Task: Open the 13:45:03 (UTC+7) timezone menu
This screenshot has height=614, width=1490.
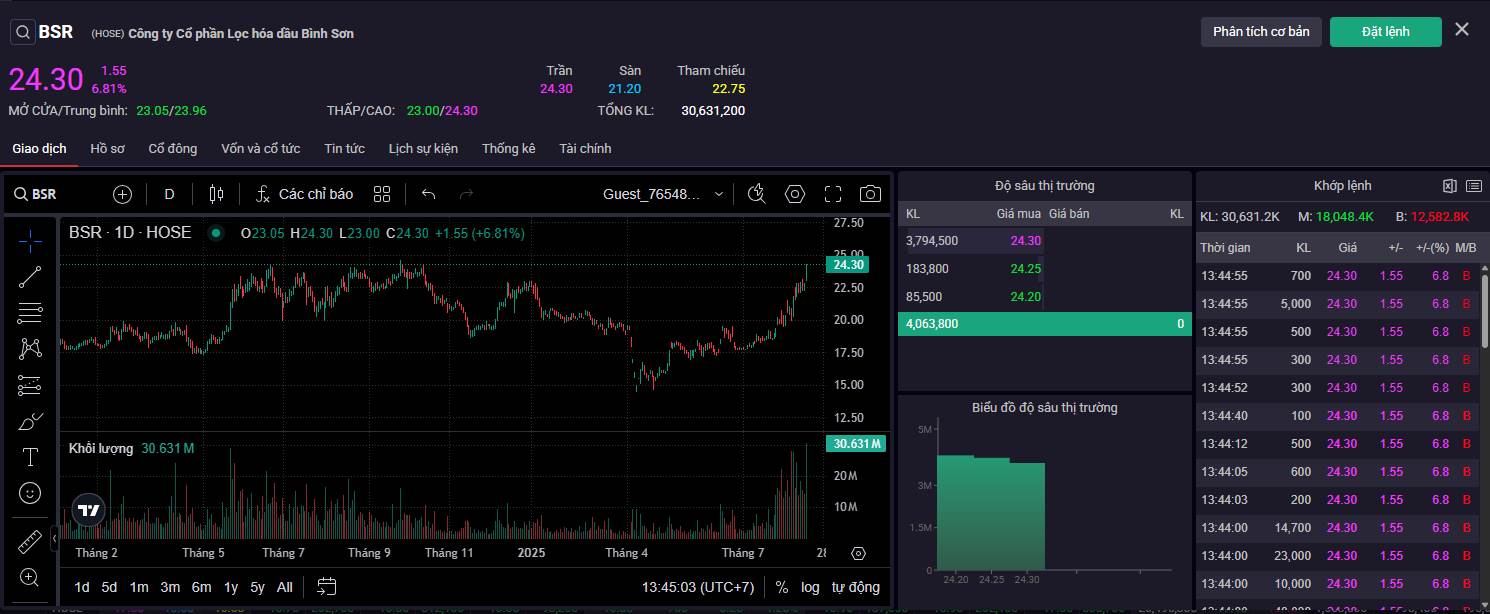Action: 698,587
